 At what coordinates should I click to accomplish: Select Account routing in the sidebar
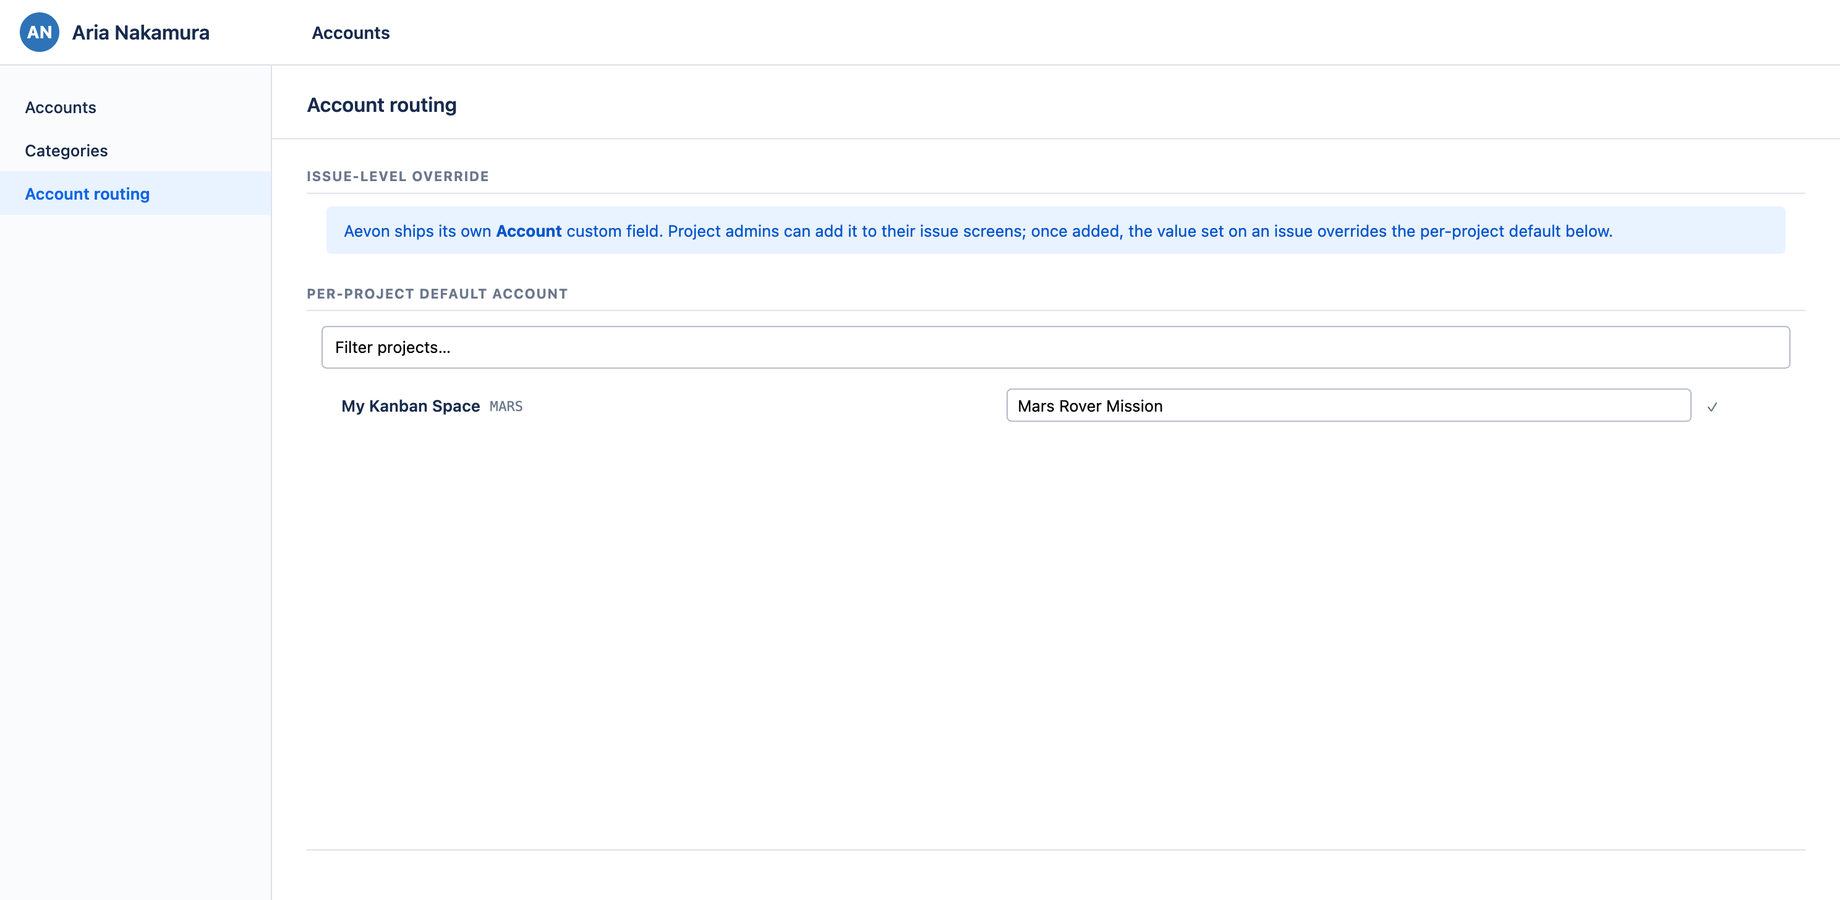[x=135, y=193]
